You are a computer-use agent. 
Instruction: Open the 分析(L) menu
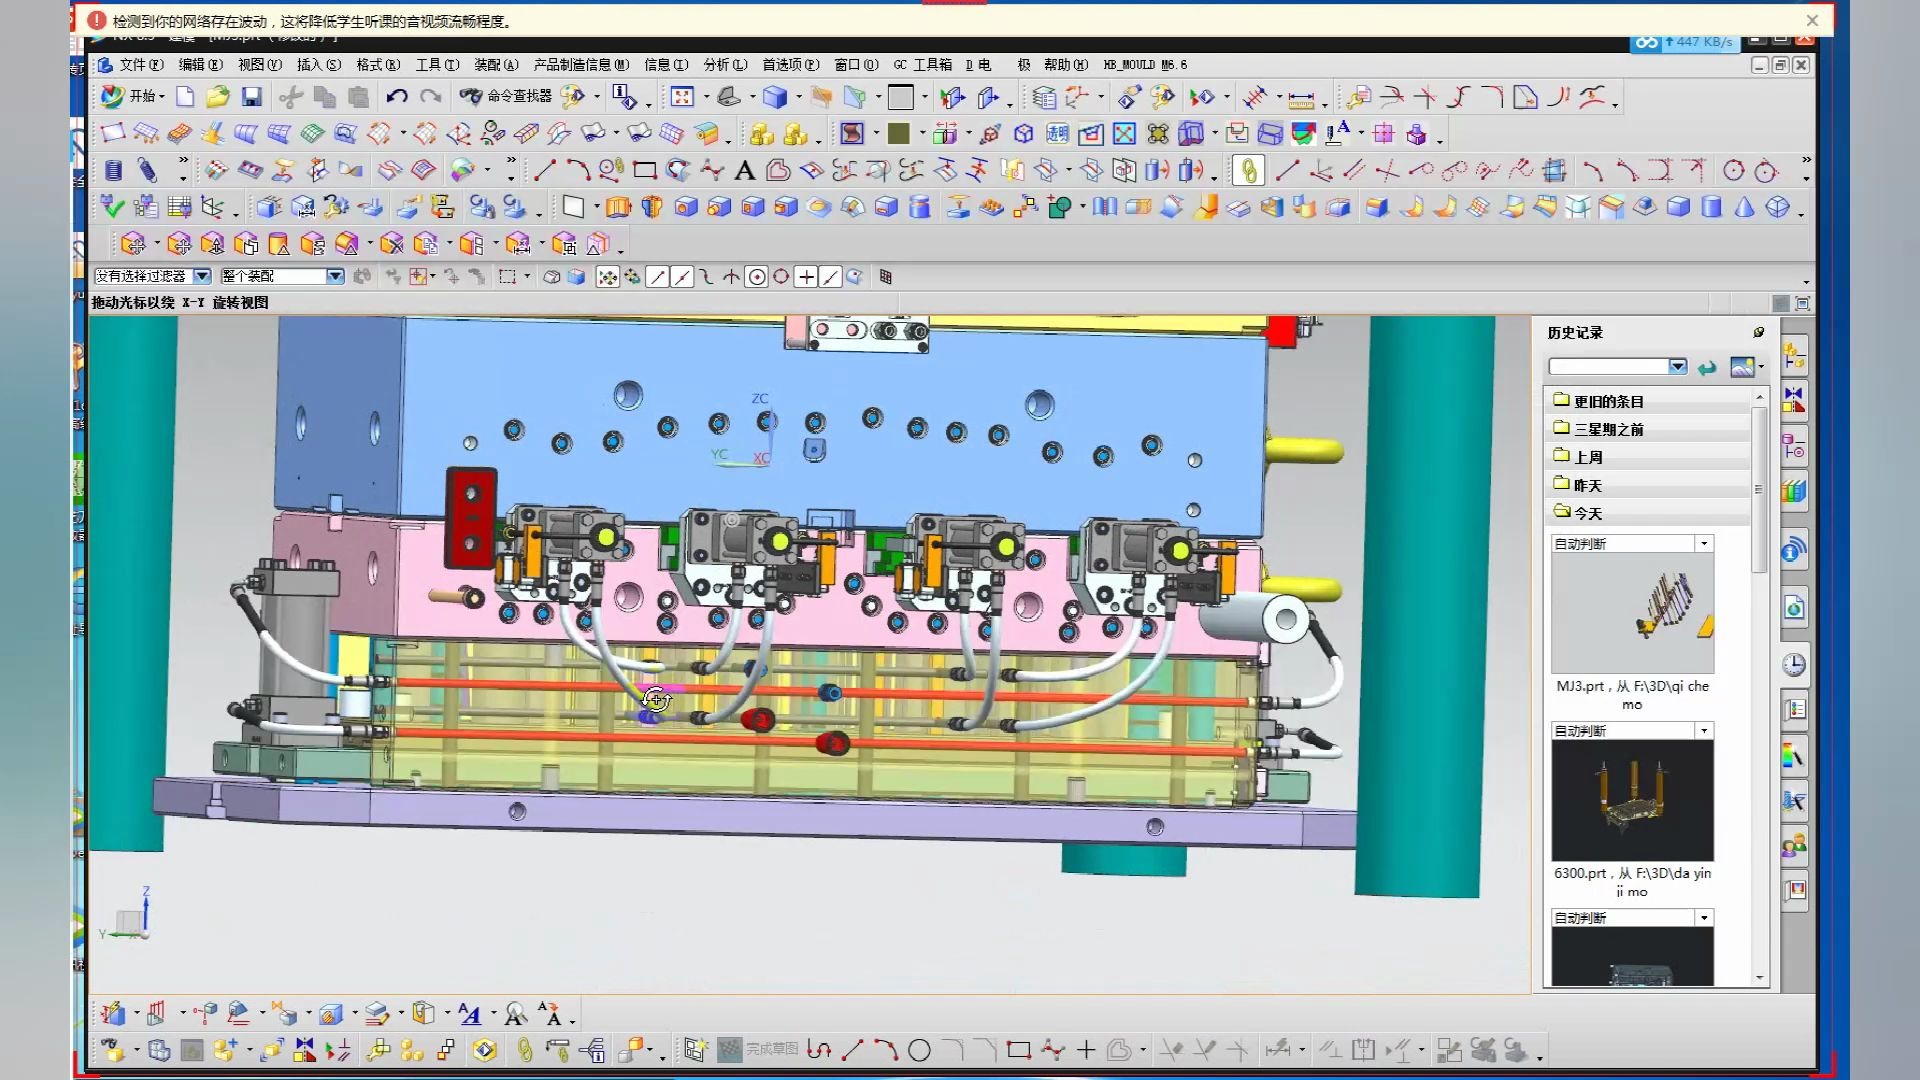(725, 65)
